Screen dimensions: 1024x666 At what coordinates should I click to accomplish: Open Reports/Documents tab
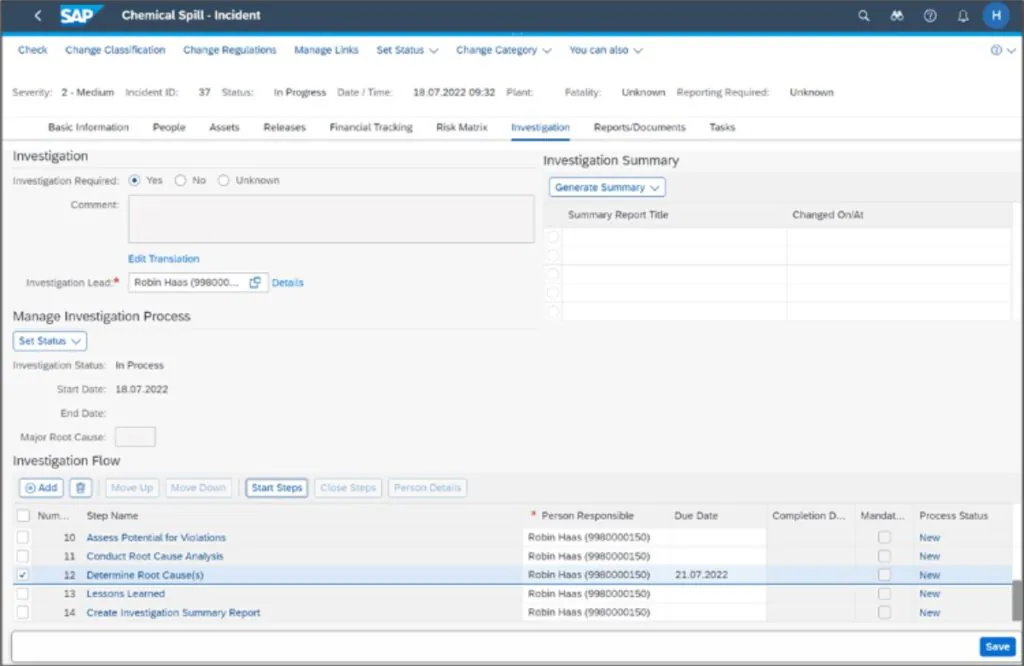[639, 127]
